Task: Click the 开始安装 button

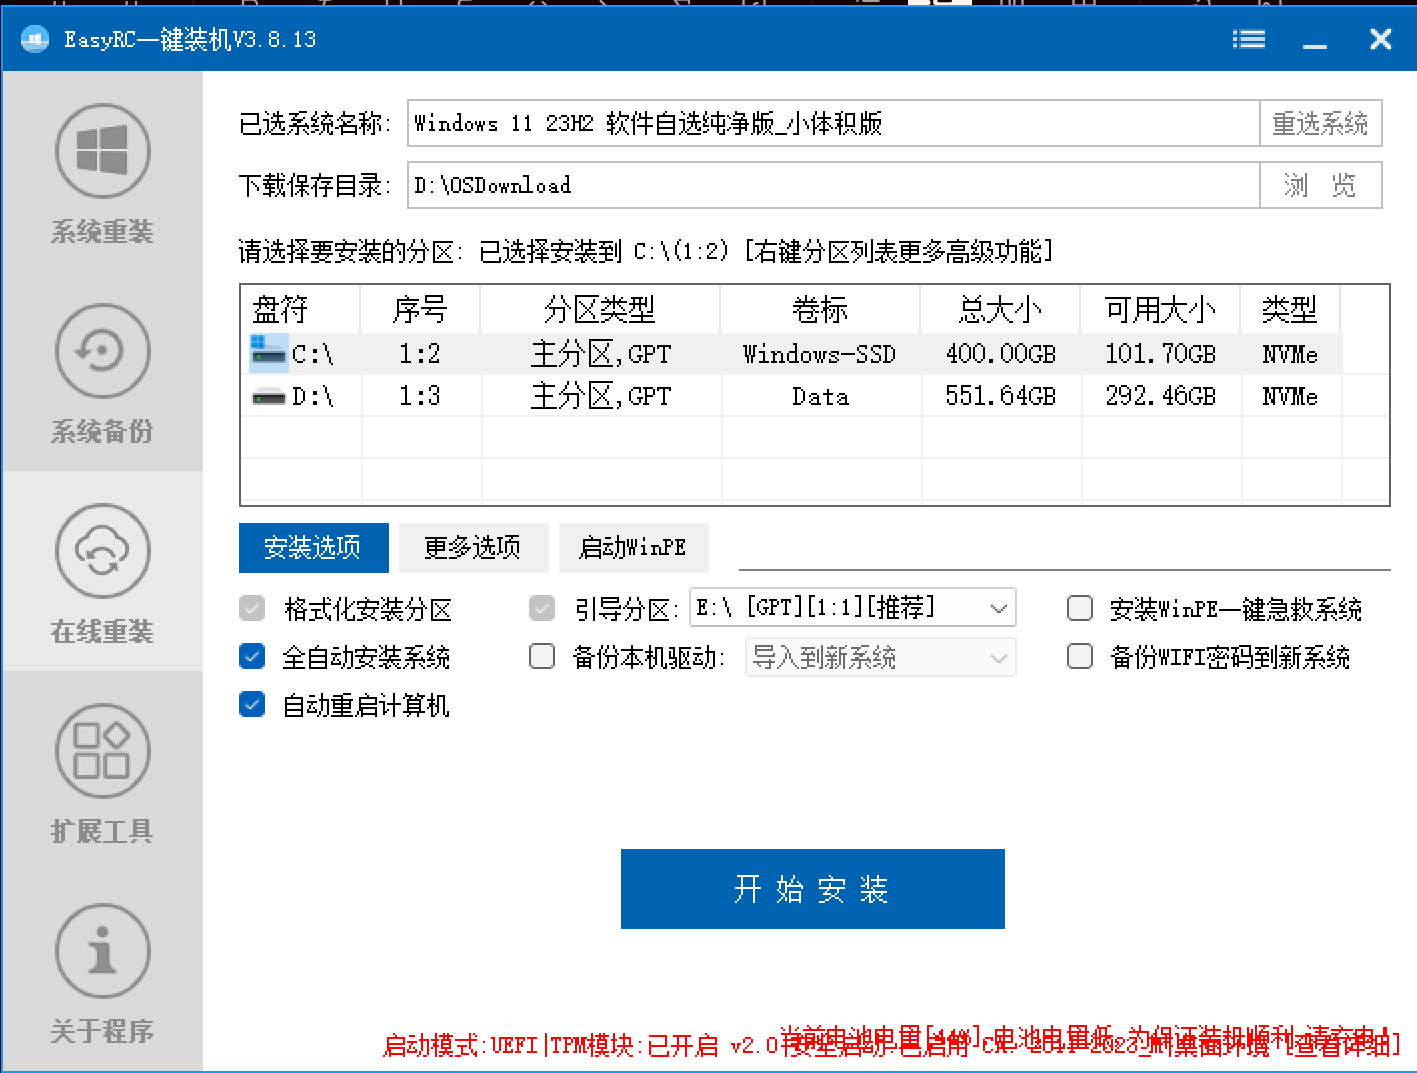Action: 813,889
